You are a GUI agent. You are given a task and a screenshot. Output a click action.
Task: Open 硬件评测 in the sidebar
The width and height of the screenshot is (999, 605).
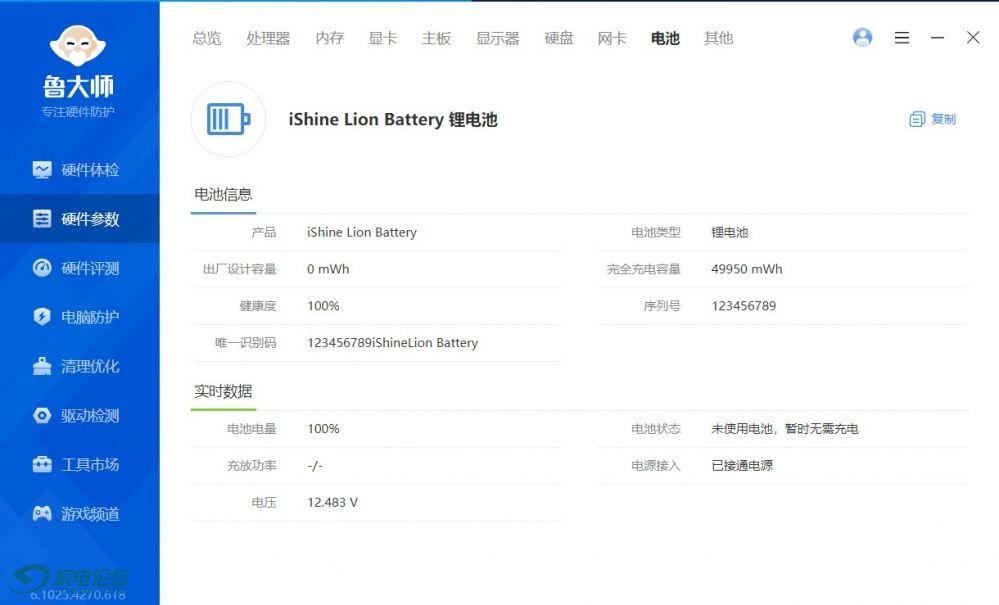click(80, 268)
